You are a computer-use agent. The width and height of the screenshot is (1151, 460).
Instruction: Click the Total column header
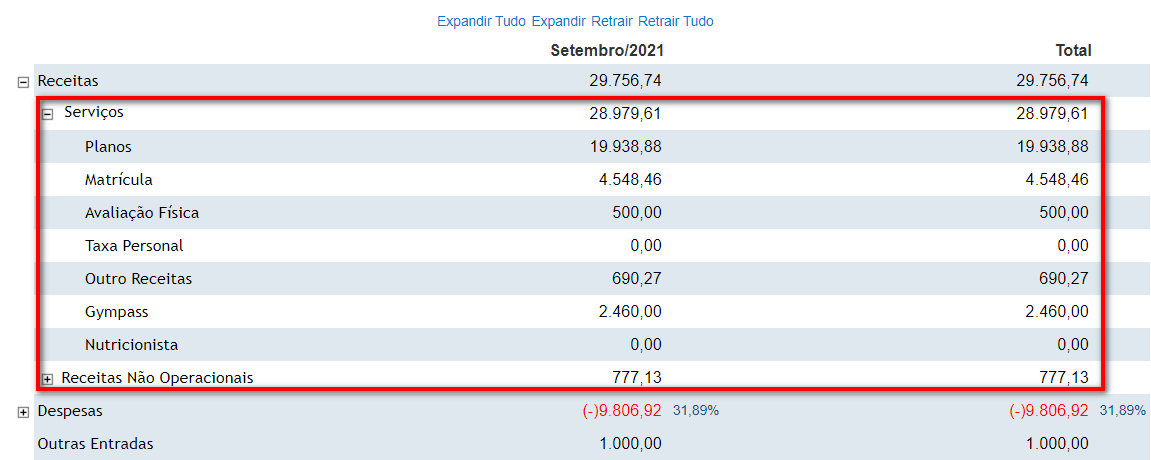click(x=1073, y=50)
